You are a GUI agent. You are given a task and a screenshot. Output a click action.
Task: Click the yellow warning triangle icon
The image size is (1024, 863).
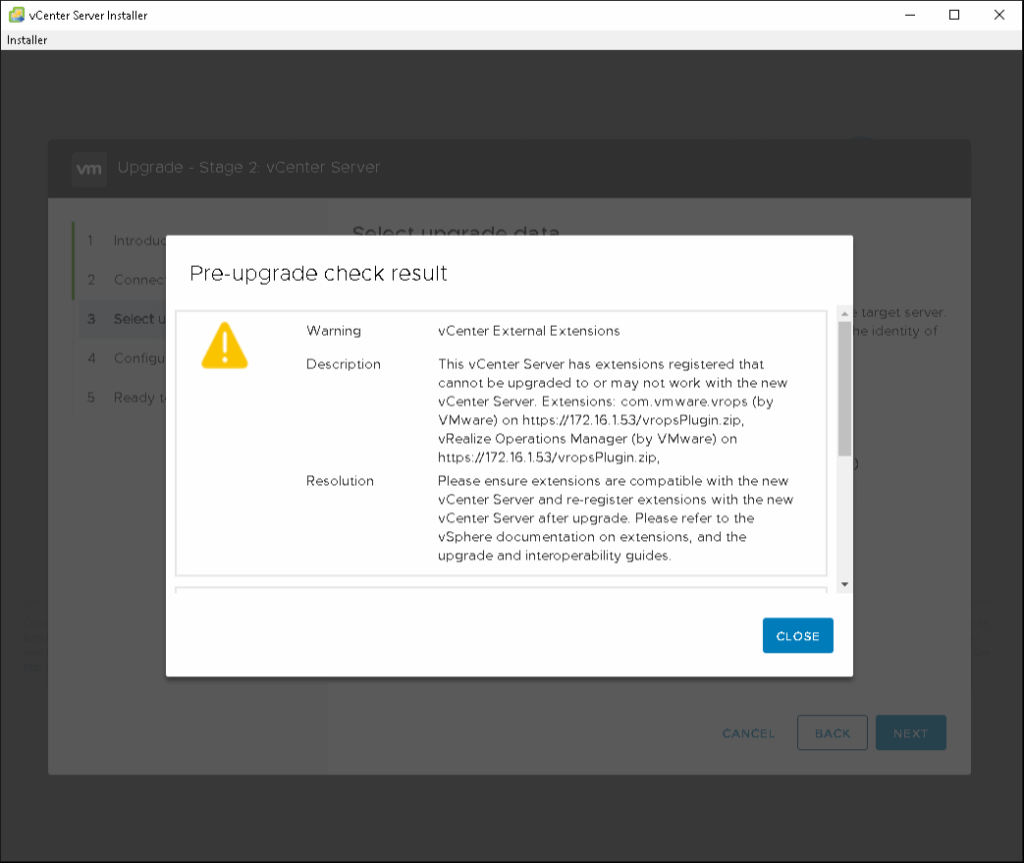click(x=224, y=346)
